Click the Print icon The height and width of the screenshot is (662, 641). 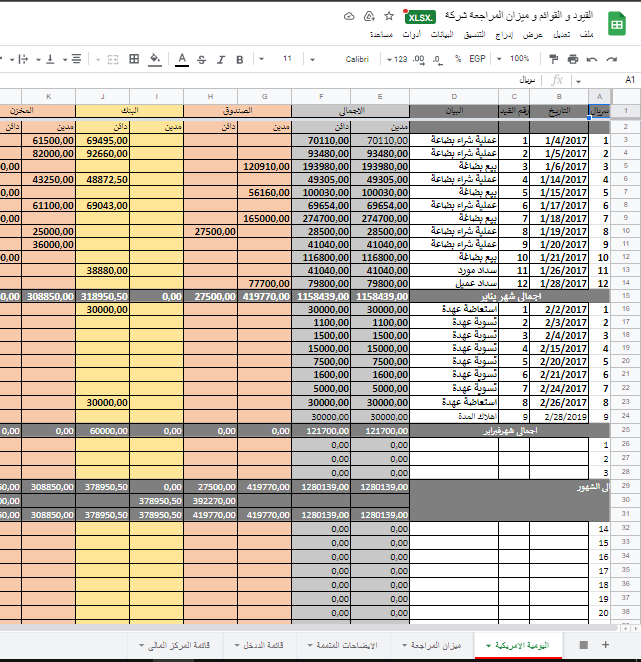coord(573,59)
